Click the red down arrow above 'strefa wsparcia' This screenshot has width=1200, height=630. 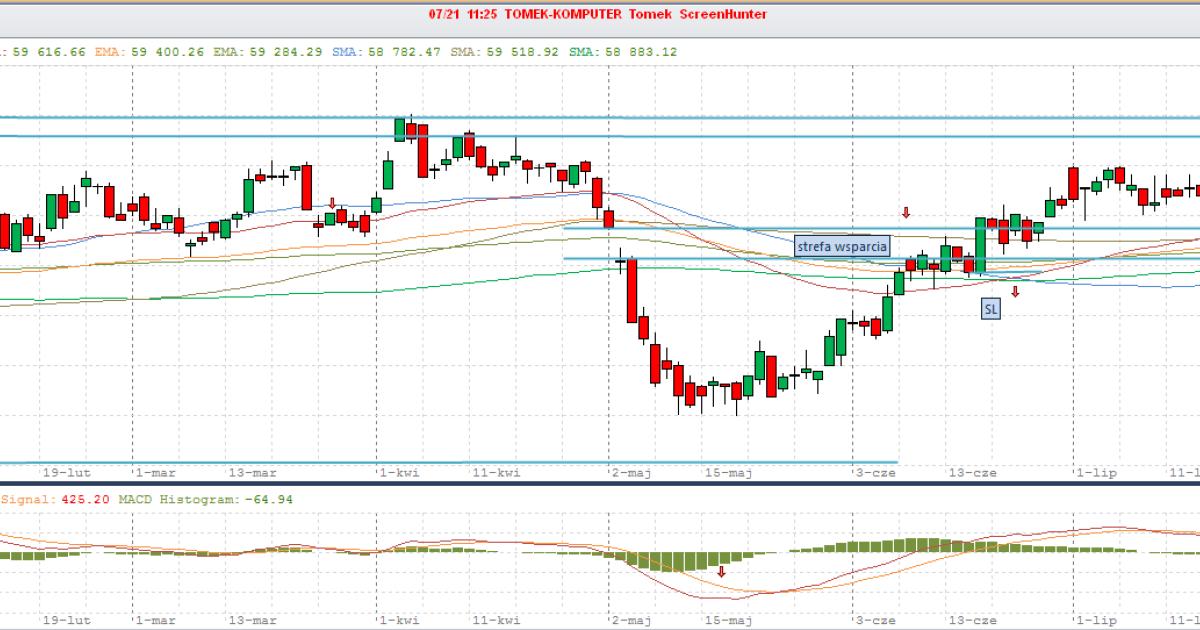coord(906,212)
